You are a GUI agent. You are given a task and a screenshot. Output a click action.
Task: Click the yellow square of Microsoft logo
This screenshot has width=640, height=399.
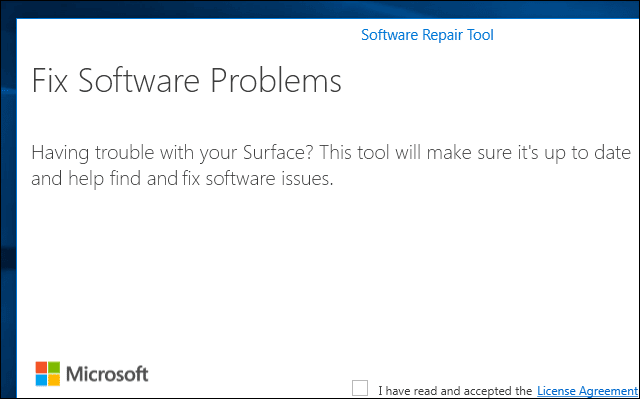54,380
